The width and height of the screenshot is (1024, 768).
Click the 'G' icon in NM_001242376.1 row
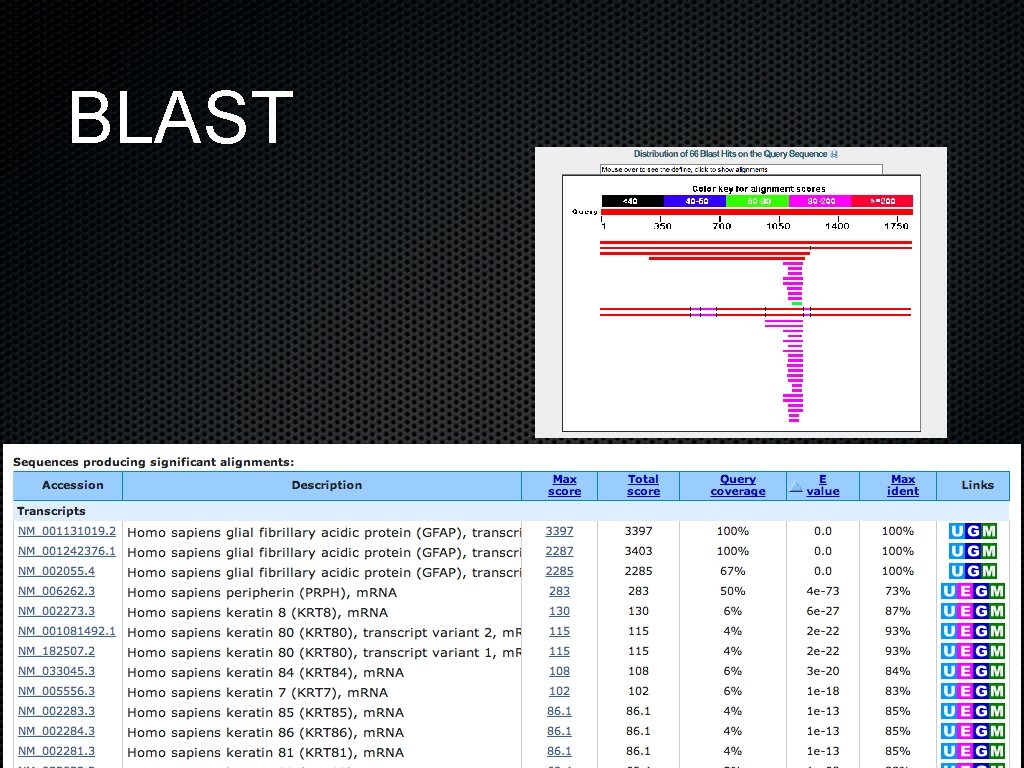click(x=973, y=551)
